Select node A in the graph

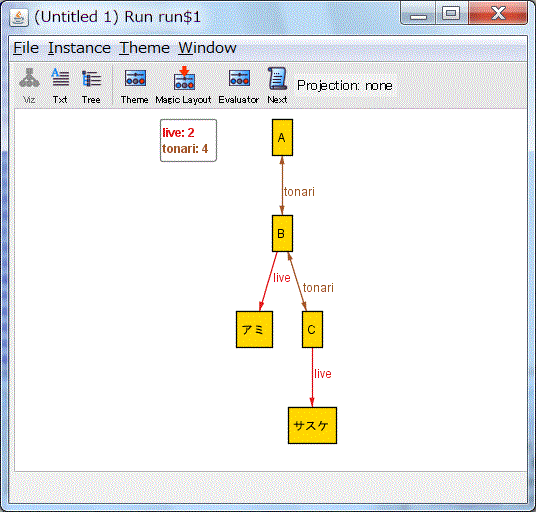click(x=282, y=137)
